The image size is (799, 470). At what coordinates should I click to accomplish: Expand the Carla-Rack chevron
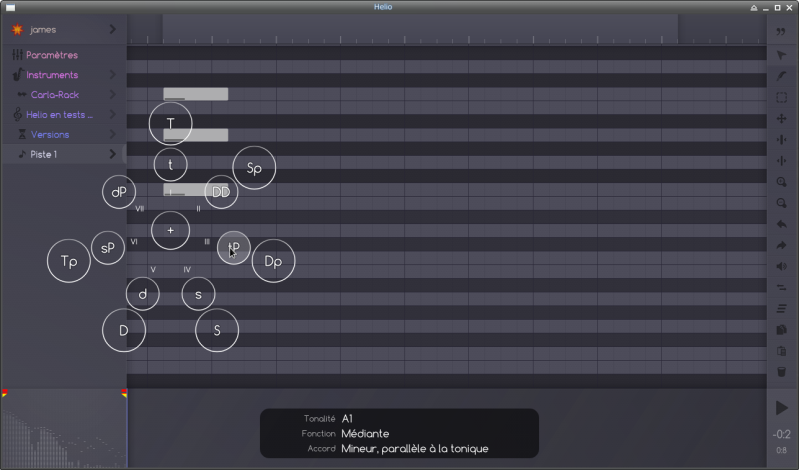point(113,94)
